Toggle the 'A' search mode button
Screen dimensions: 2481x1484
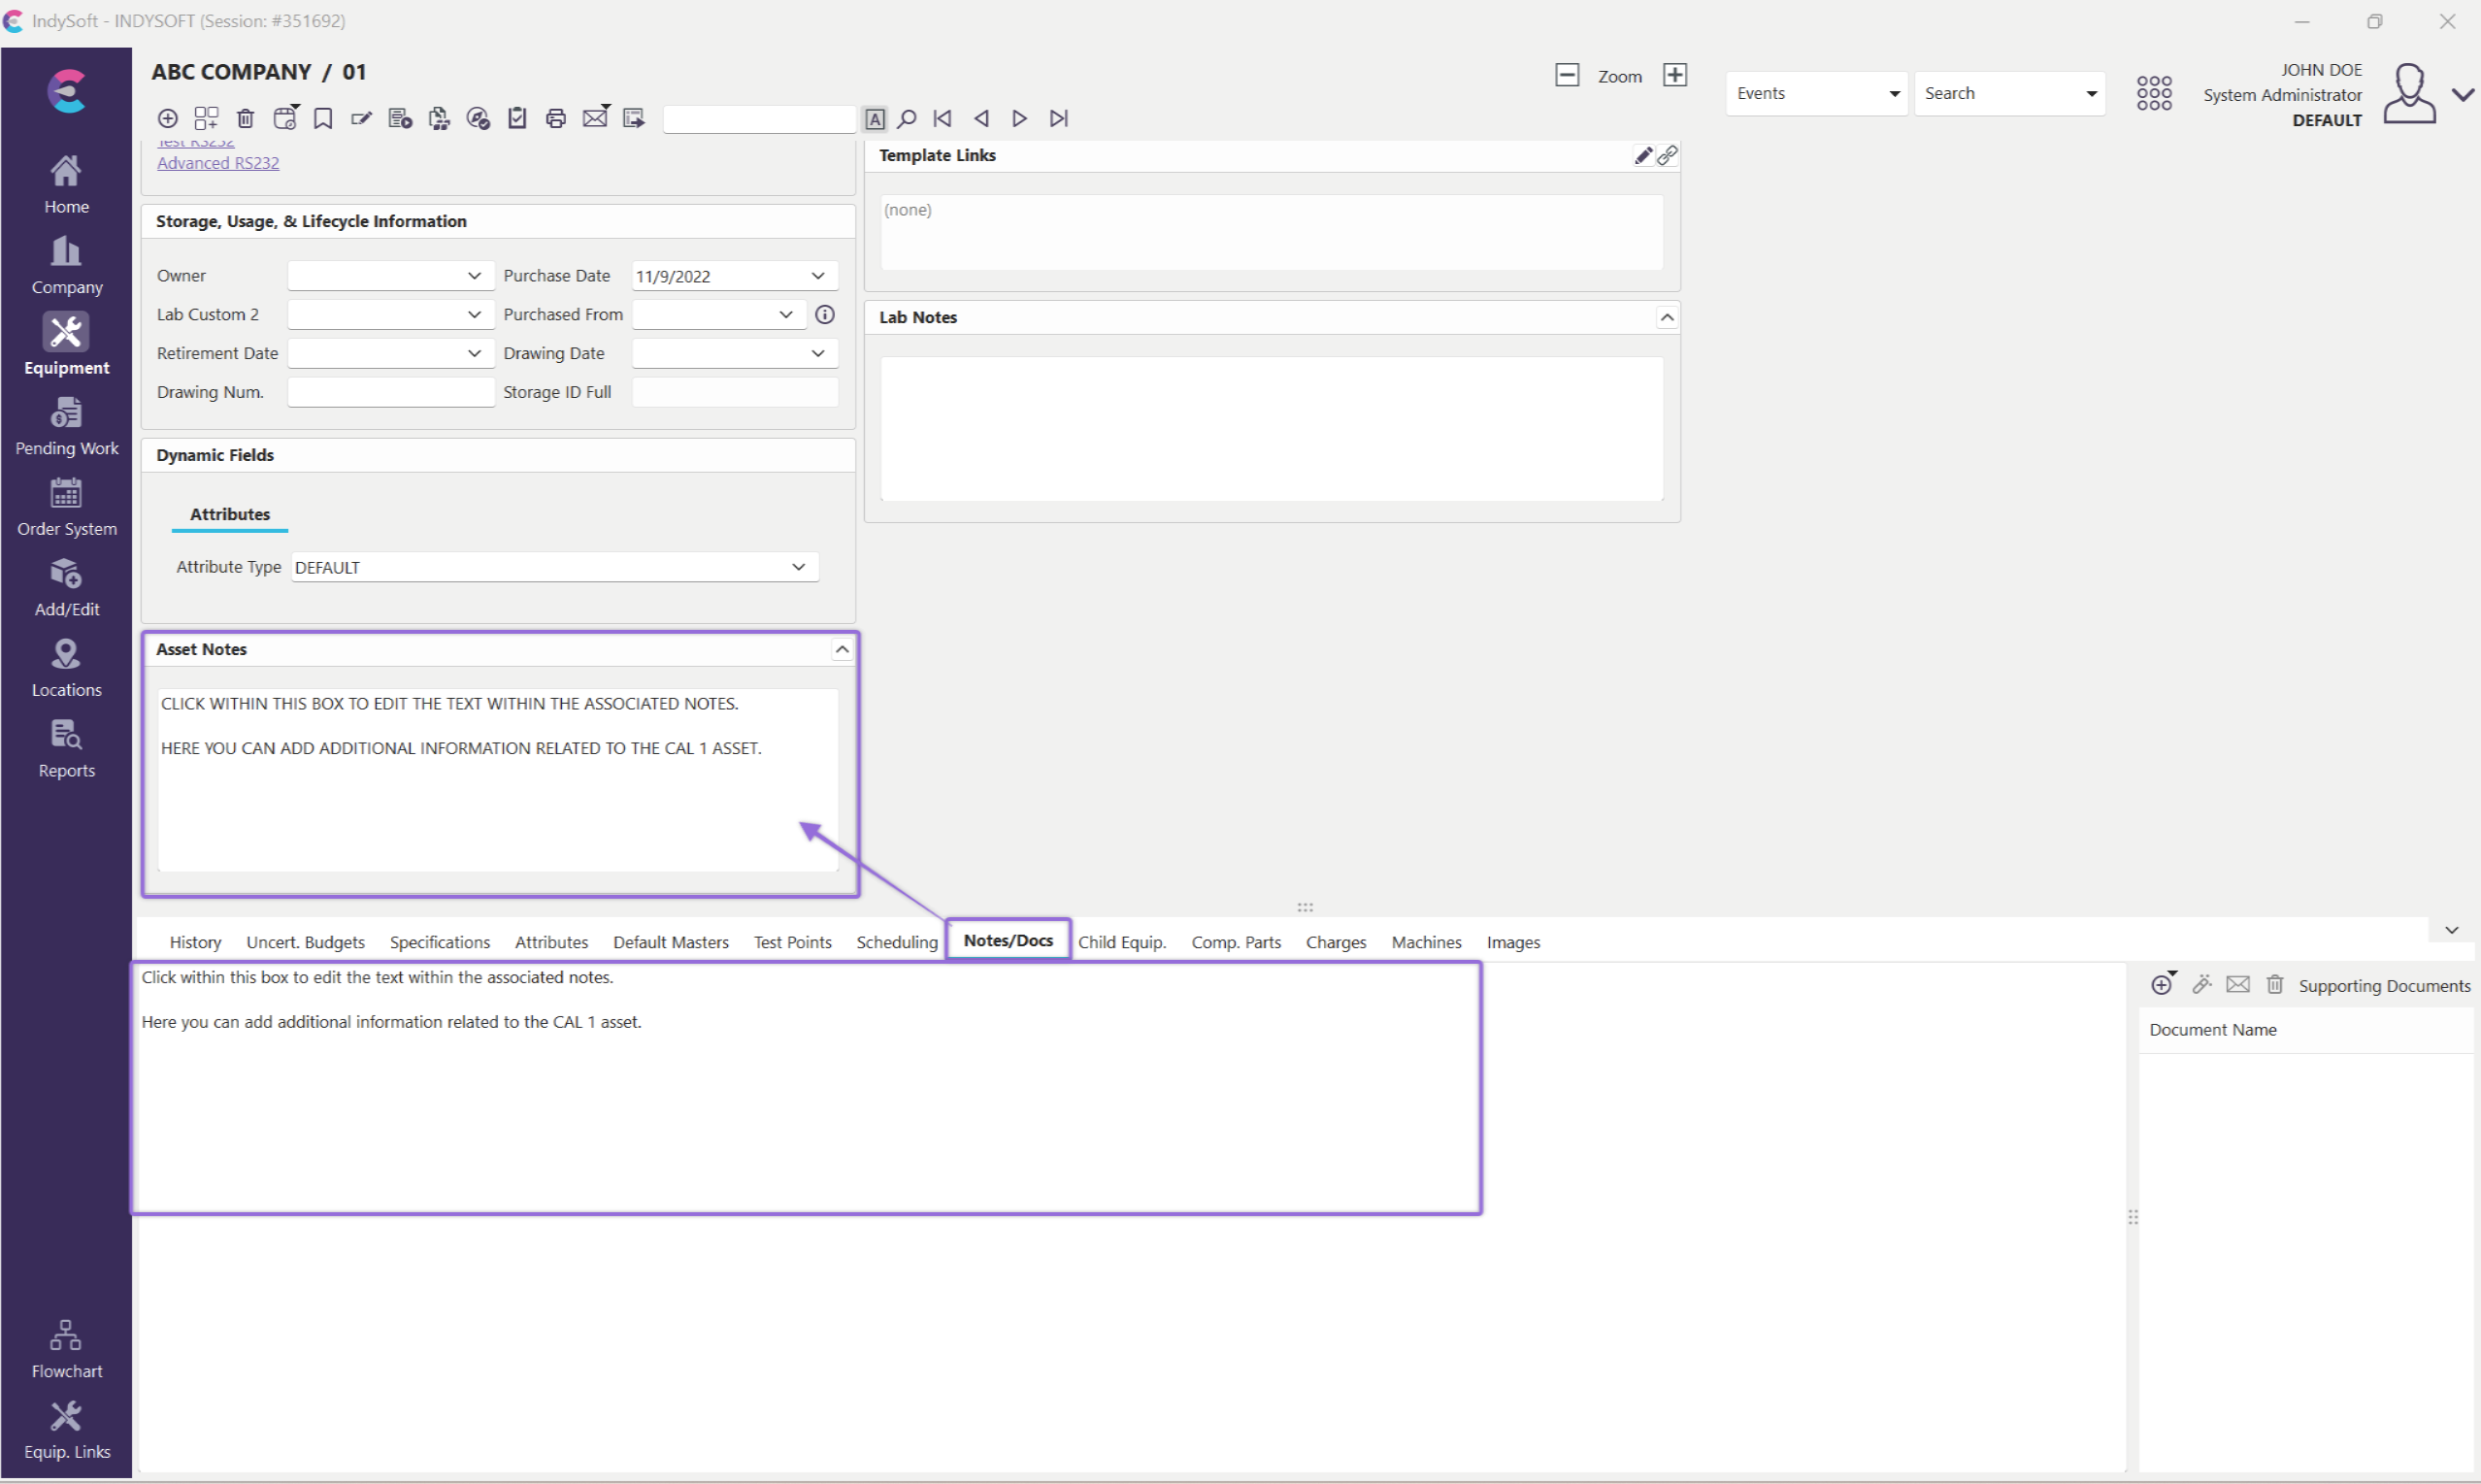tap(875, 119)
